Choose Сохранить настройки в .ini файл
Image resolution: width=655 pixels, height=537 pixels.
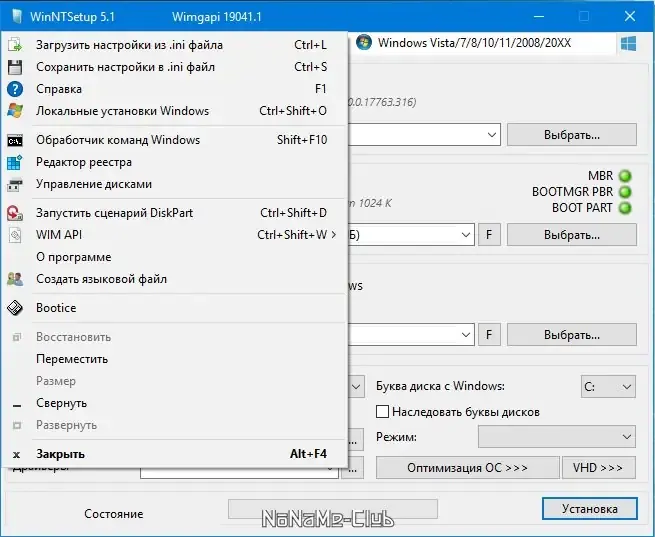pyautogui.click(x=175, y=67)
